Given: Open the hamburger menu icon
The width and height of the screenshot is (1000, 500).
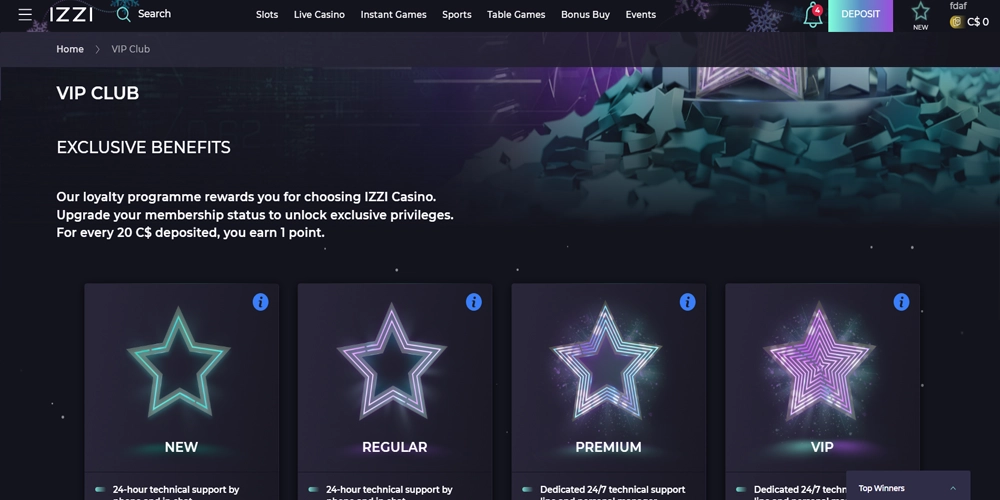Looking at the screenshot, I should pos(25,15).
